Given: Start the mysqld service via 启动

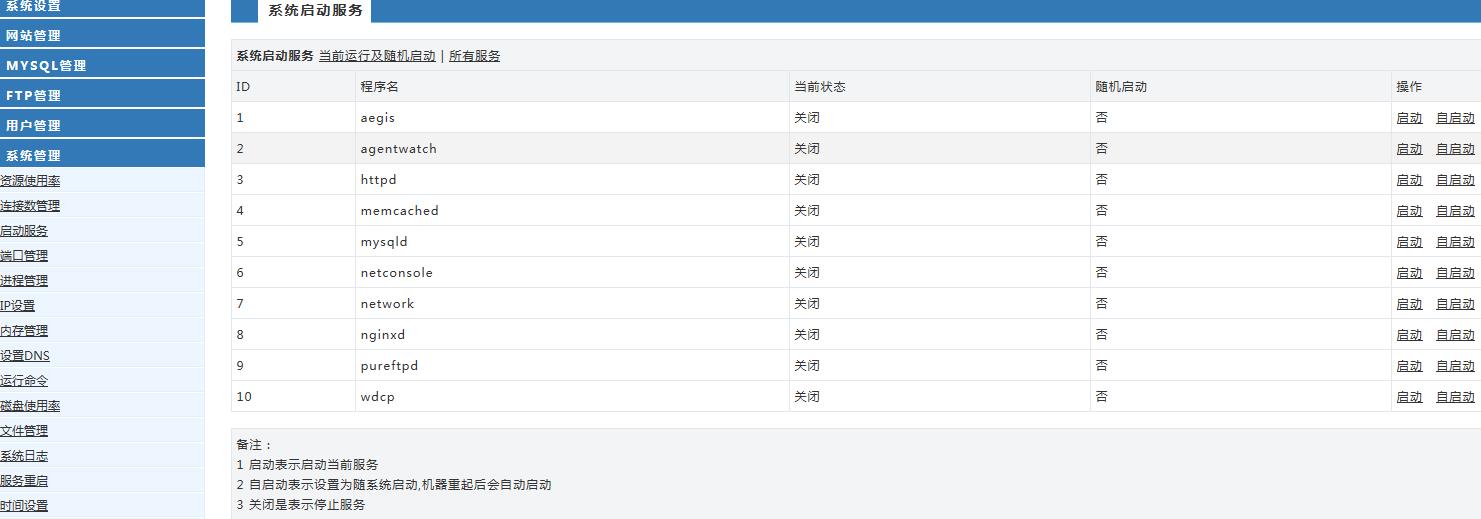Looking at the screenshot, I should click(x=1409, y=242).
